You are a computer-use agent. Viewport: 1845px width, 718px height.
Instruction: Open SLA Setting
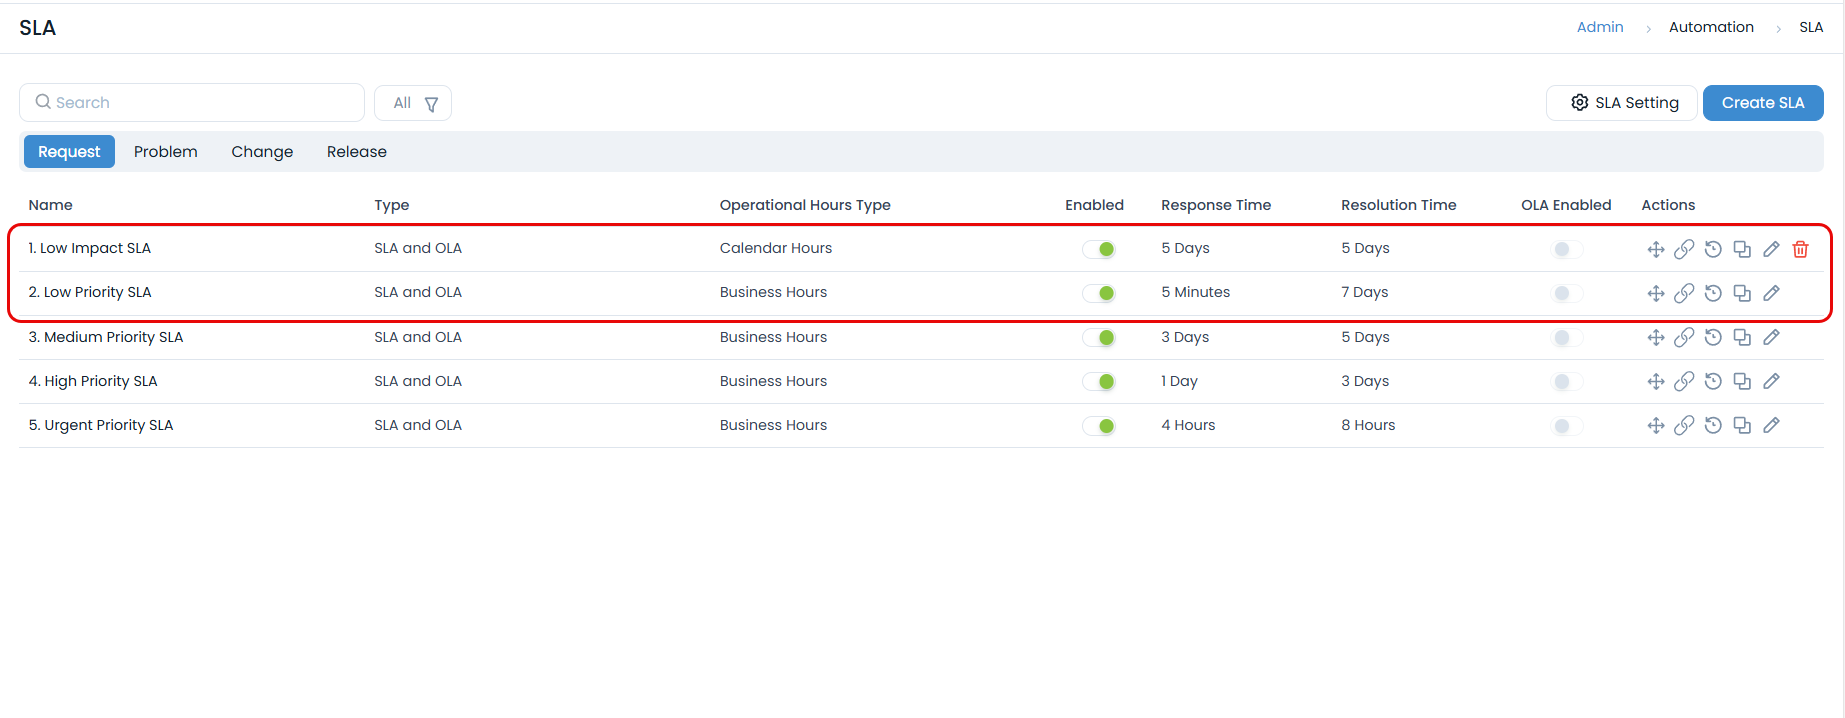point(1622,103)
